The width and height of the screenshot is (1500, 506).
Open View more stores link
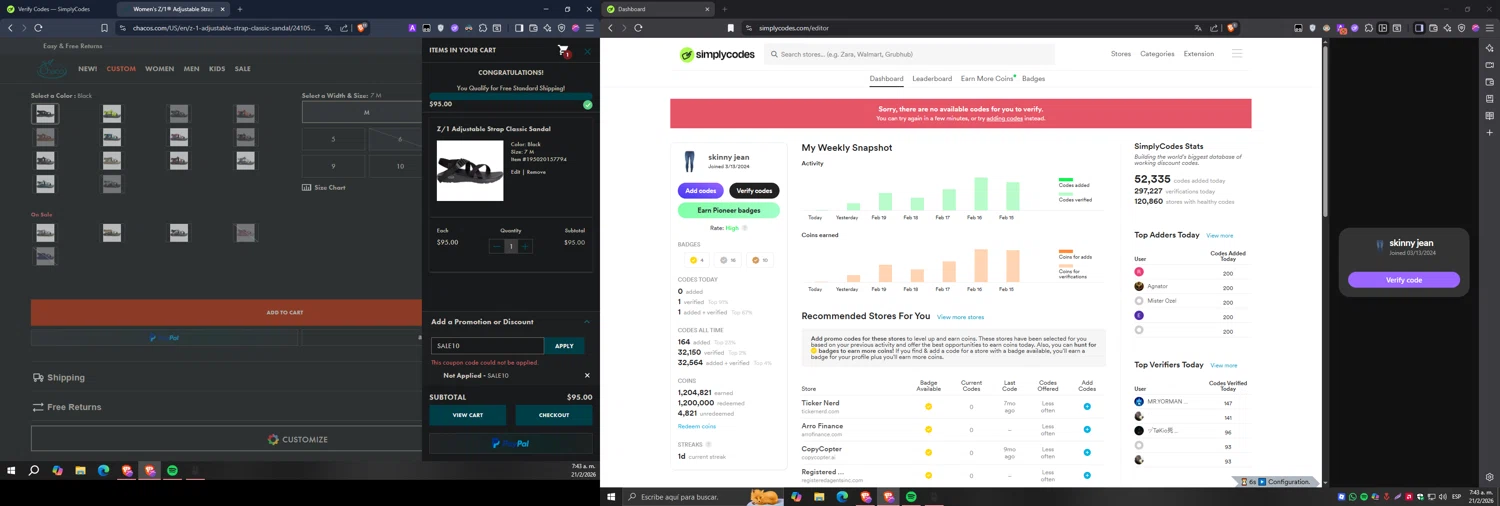point(960,317)
